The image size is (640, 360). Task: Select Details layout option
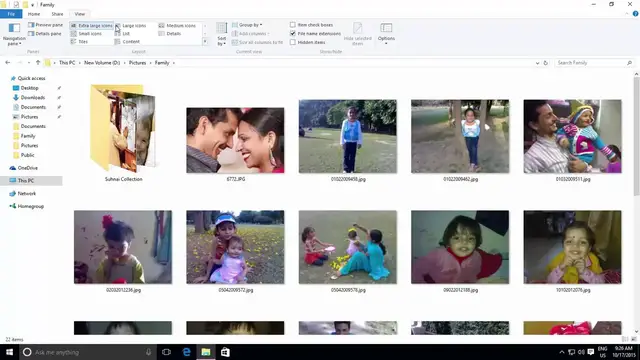coord(170,33)
